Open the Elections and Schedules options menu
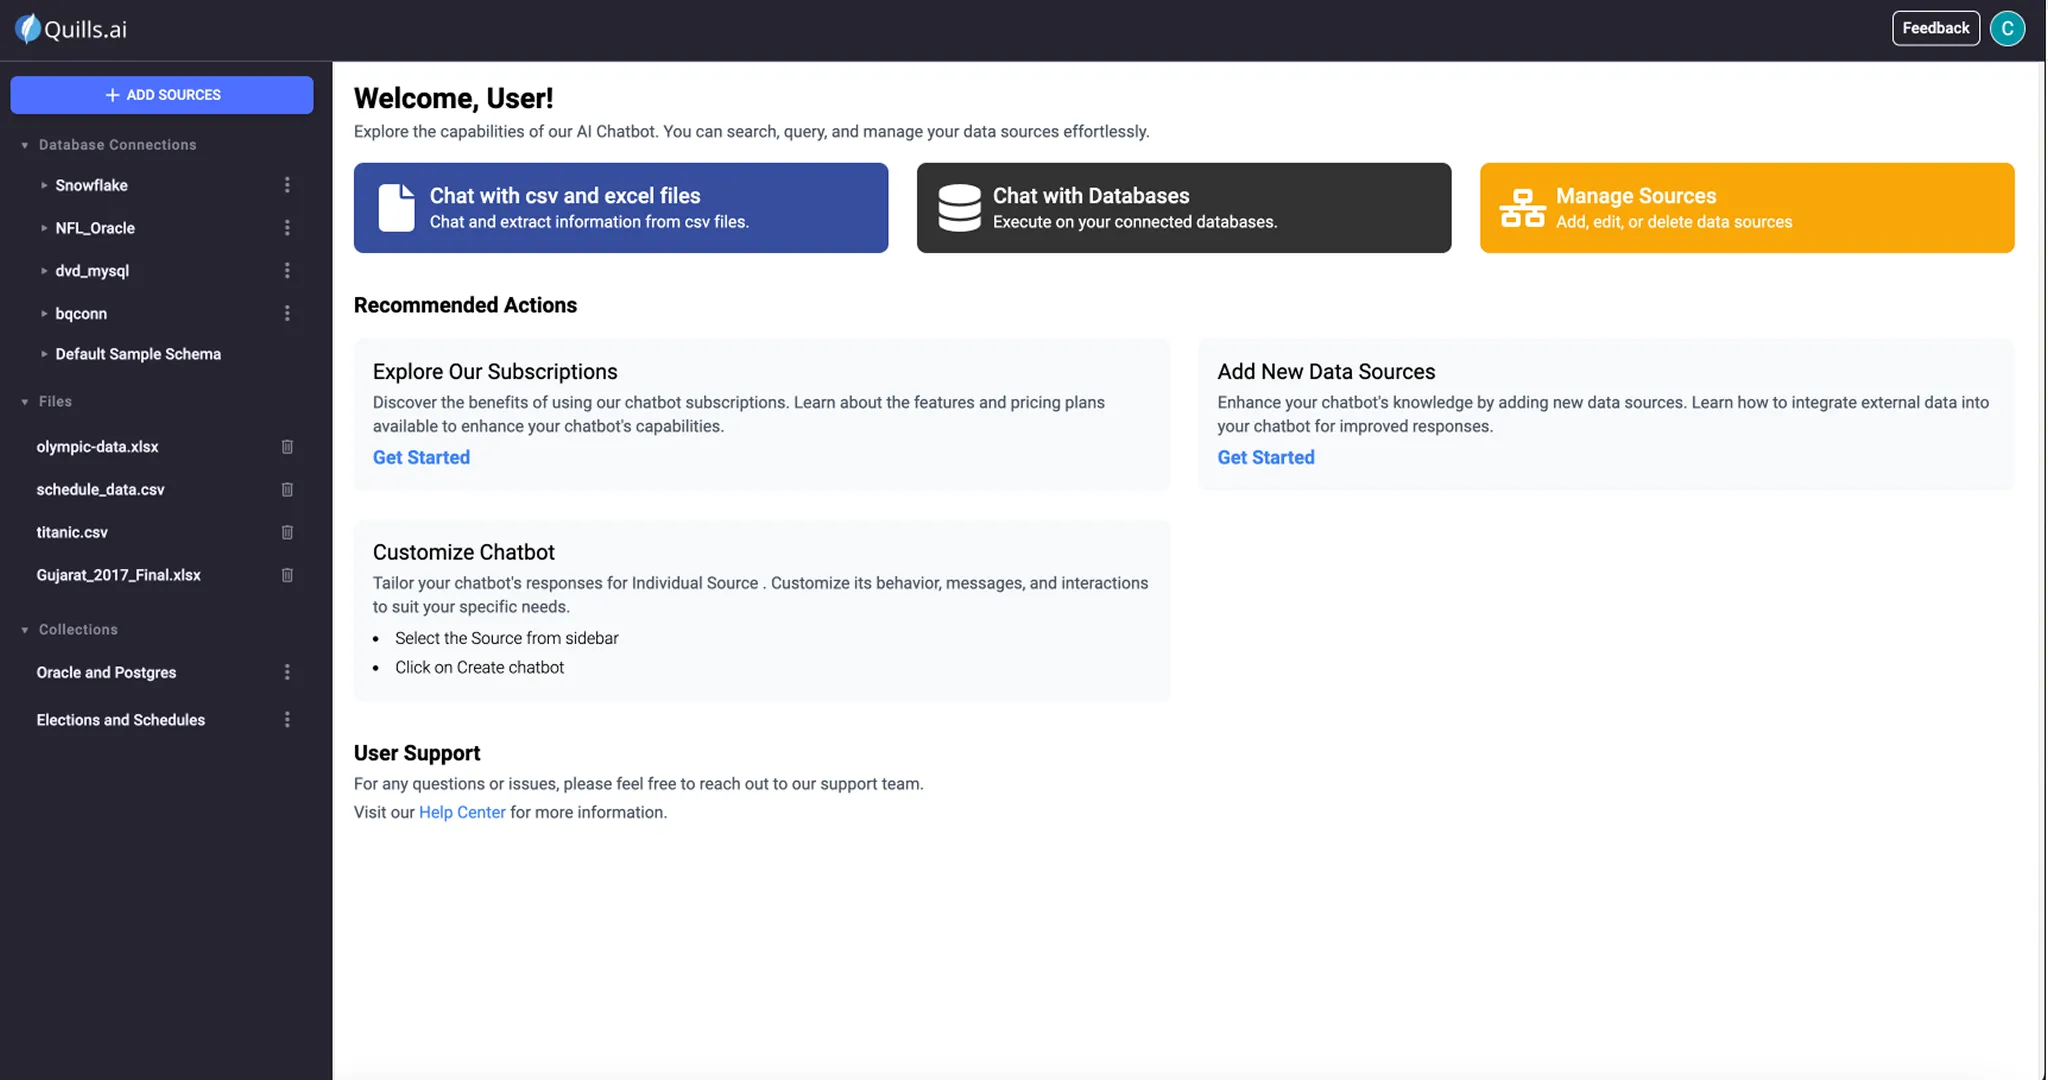The height and width of the screenshot is (1080, 2048). point(287,720)
